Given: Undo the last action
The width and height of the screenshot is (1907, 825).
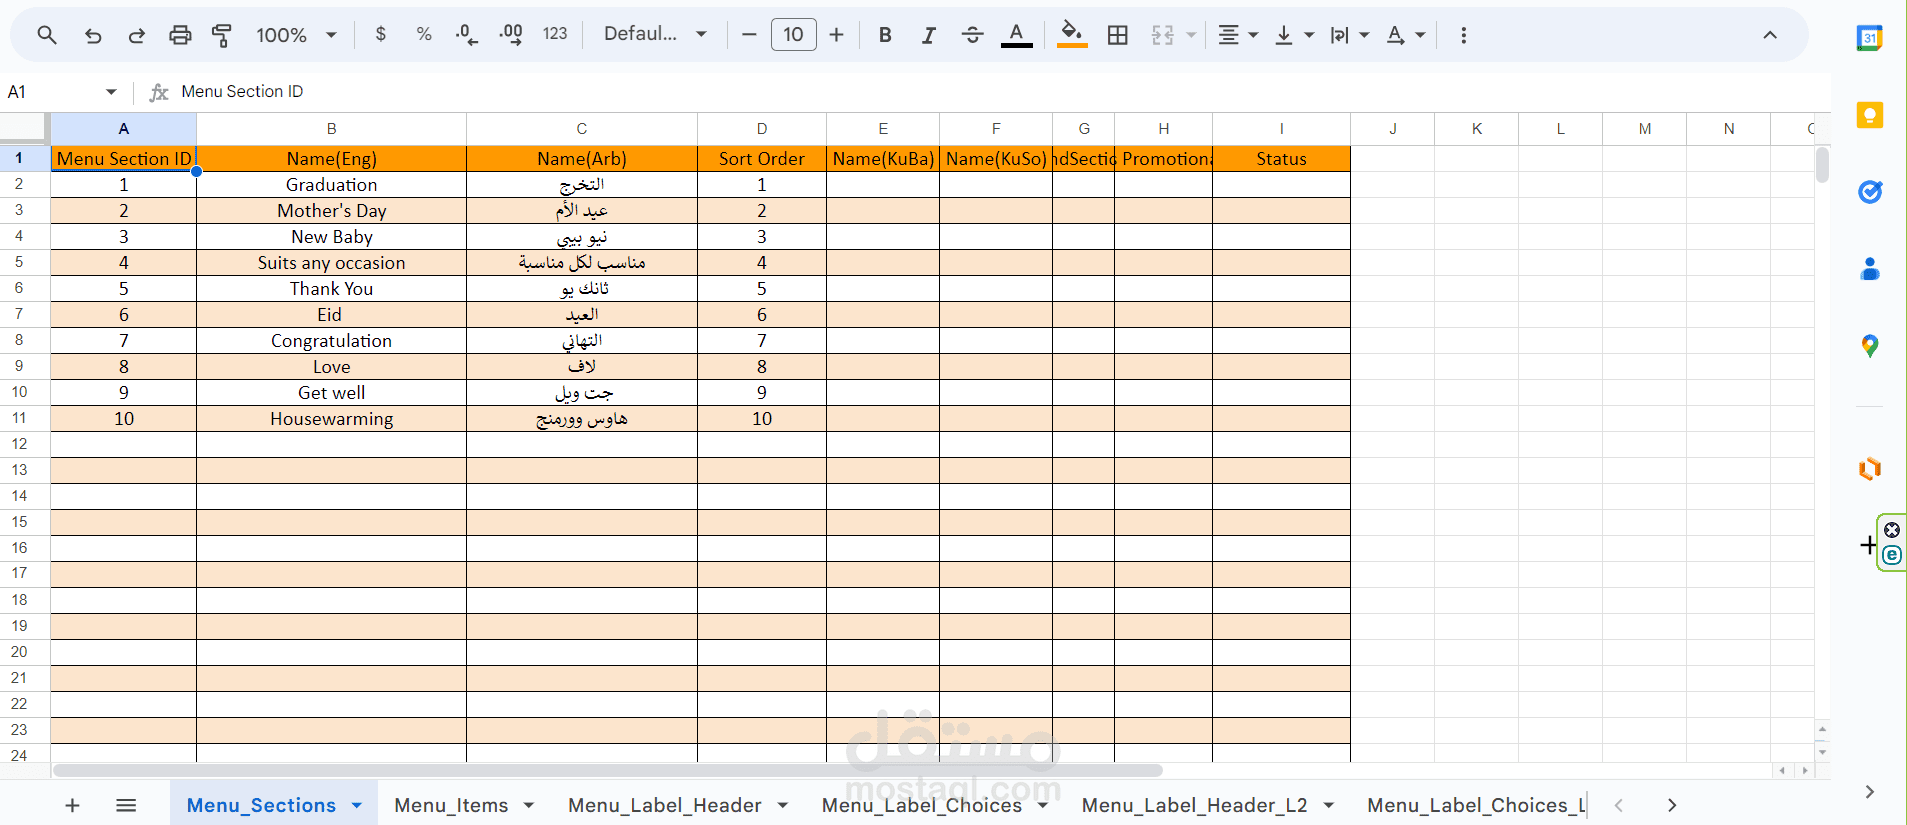Looking at the screenshot, I should (93, 35).
